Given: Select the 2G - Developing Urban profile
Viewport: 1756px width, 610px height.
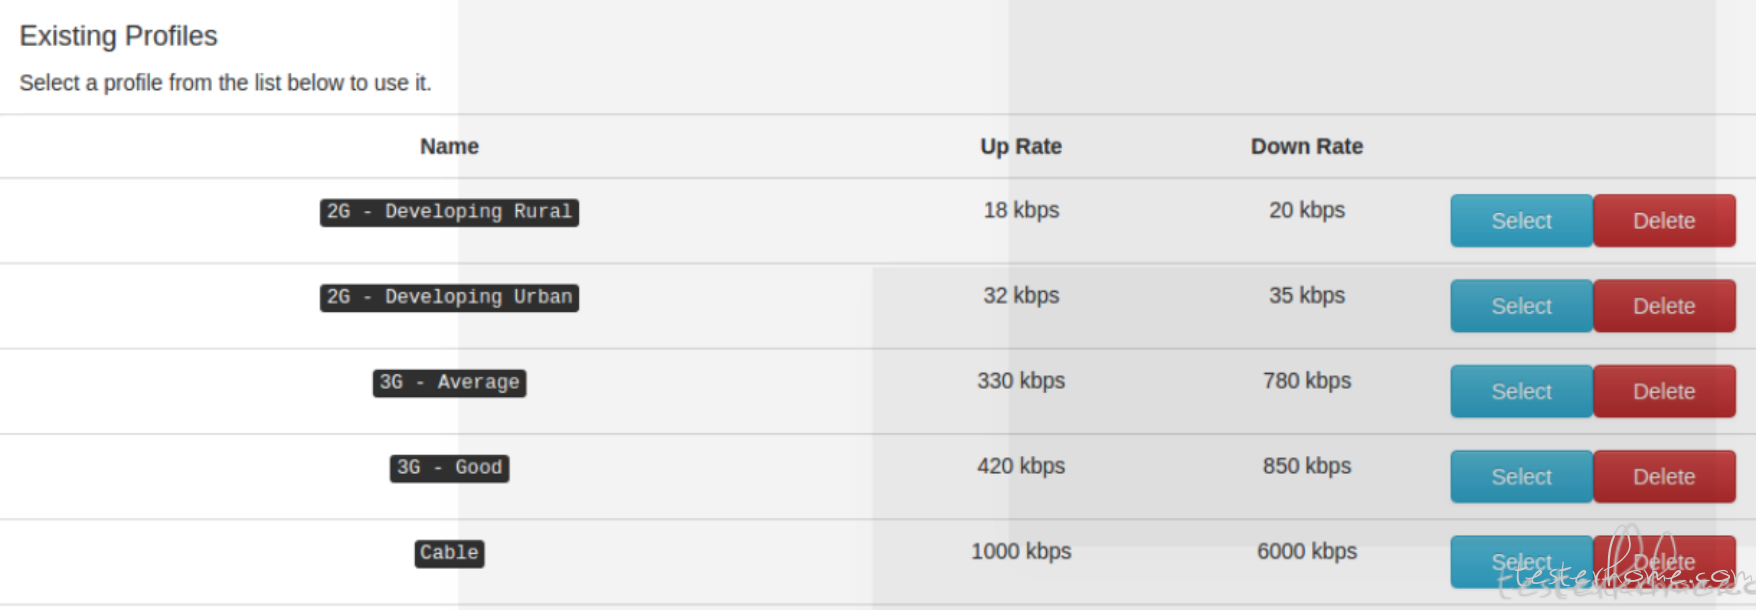Looking at the screenshot, I should tap(1521, 306).
